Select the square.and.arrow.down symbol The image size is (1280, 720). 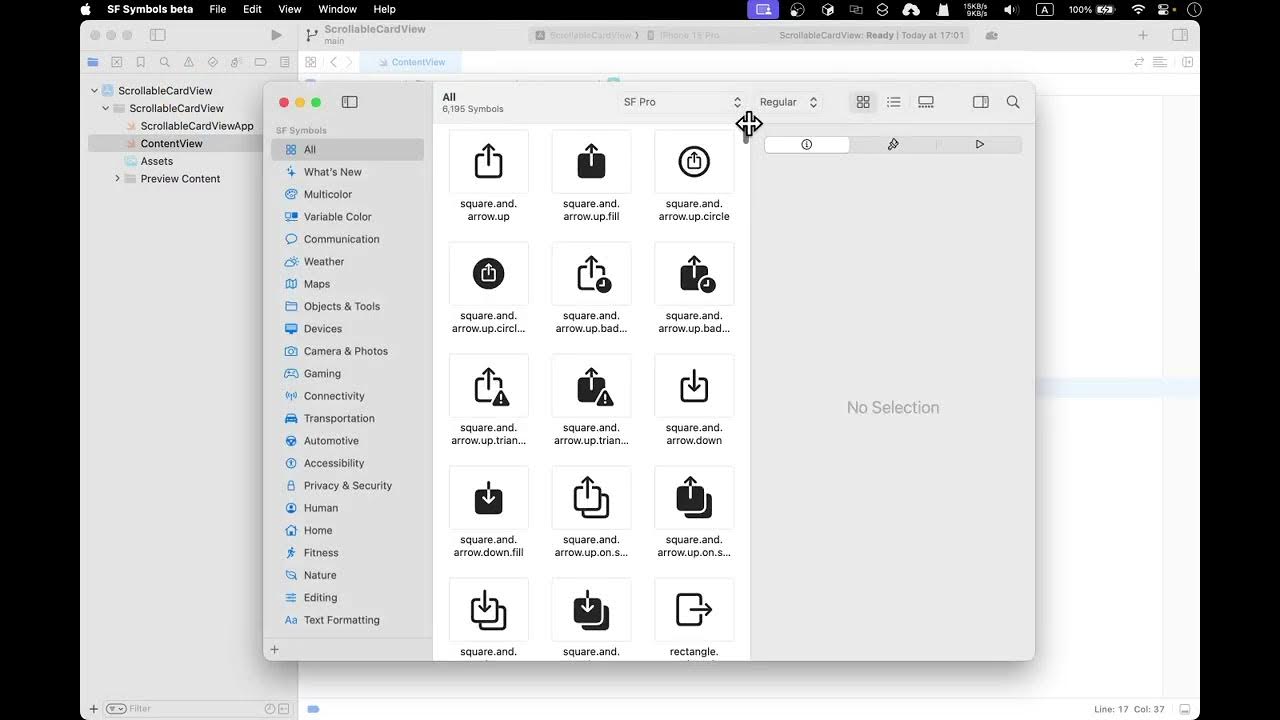[694, 386]
